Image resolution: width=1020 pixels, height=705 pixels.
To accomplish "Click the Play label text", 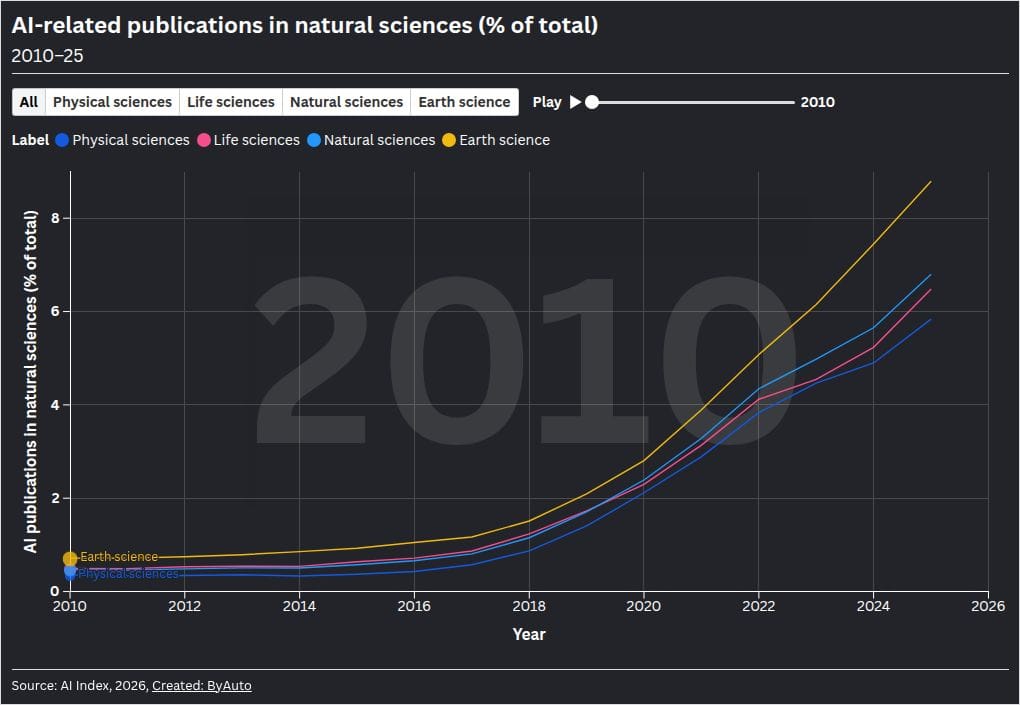I will click(547, 102).
